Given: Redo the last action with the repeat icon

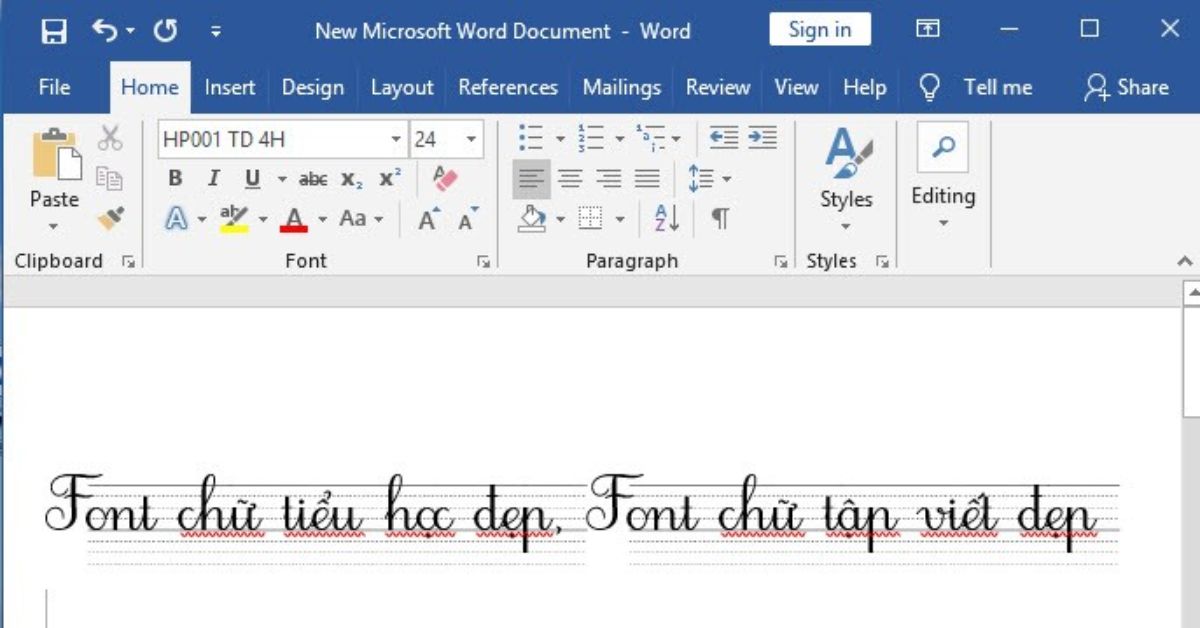Looking at the screenshot, I should tap(165, 31).
